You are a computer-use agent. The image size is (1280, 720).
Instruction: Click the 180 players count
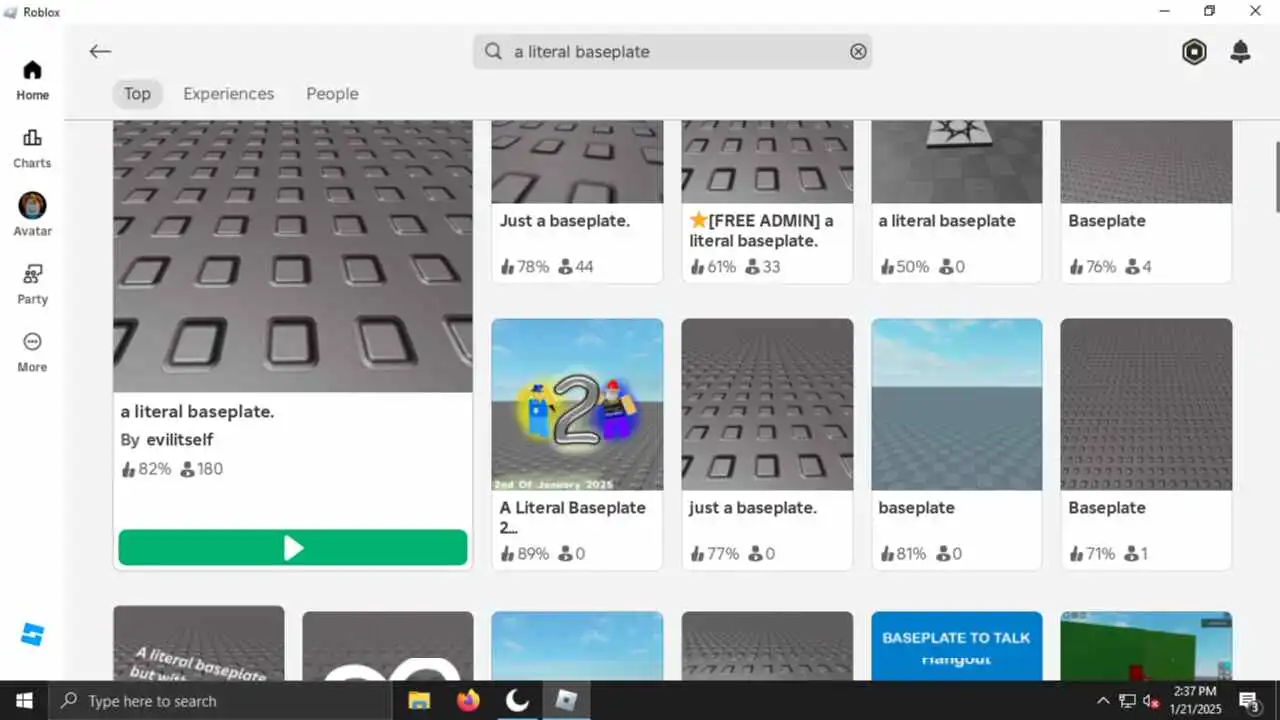point(201,469)
